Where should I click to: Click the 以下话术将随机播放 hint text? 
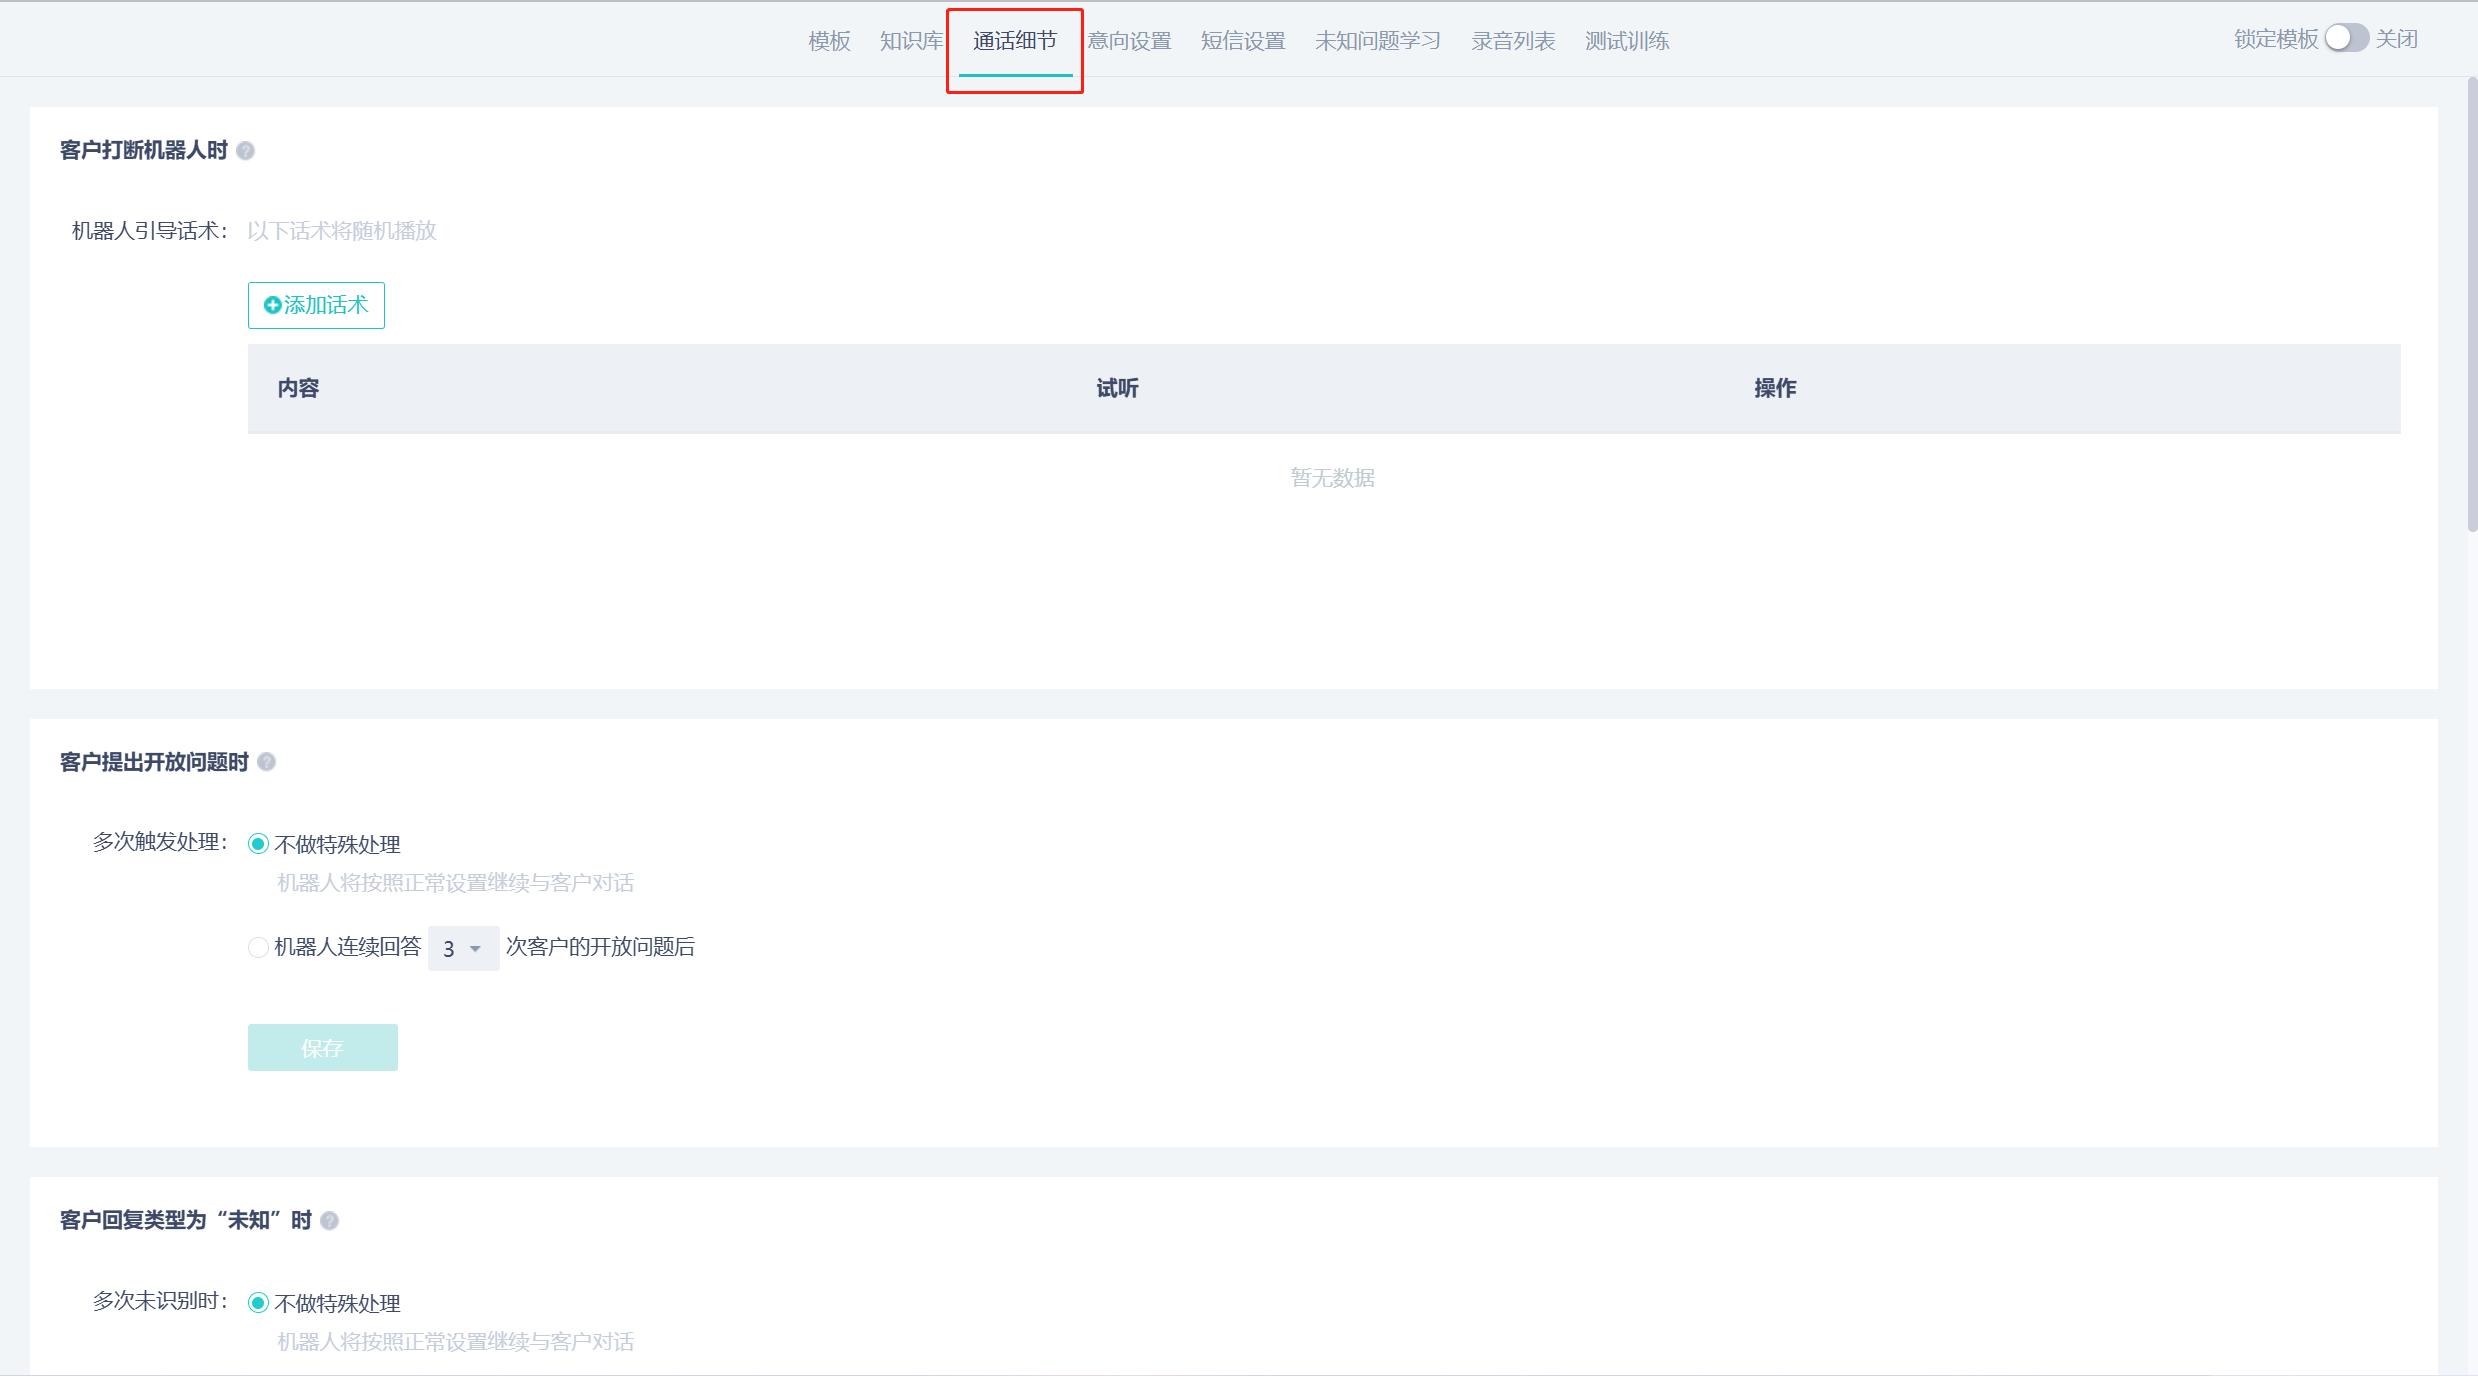coord(342,231)
